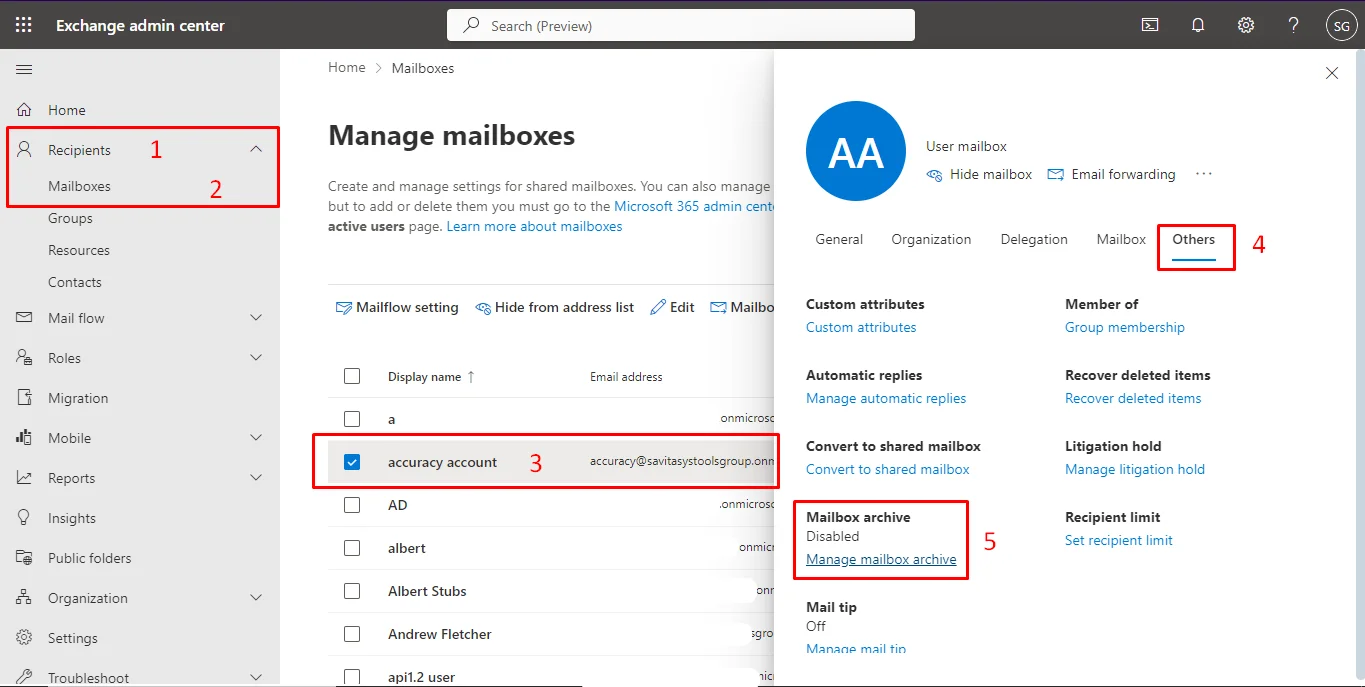The image size is (1365, 687).
Task: Click Hide mailbox button
Action: [979, 174]
